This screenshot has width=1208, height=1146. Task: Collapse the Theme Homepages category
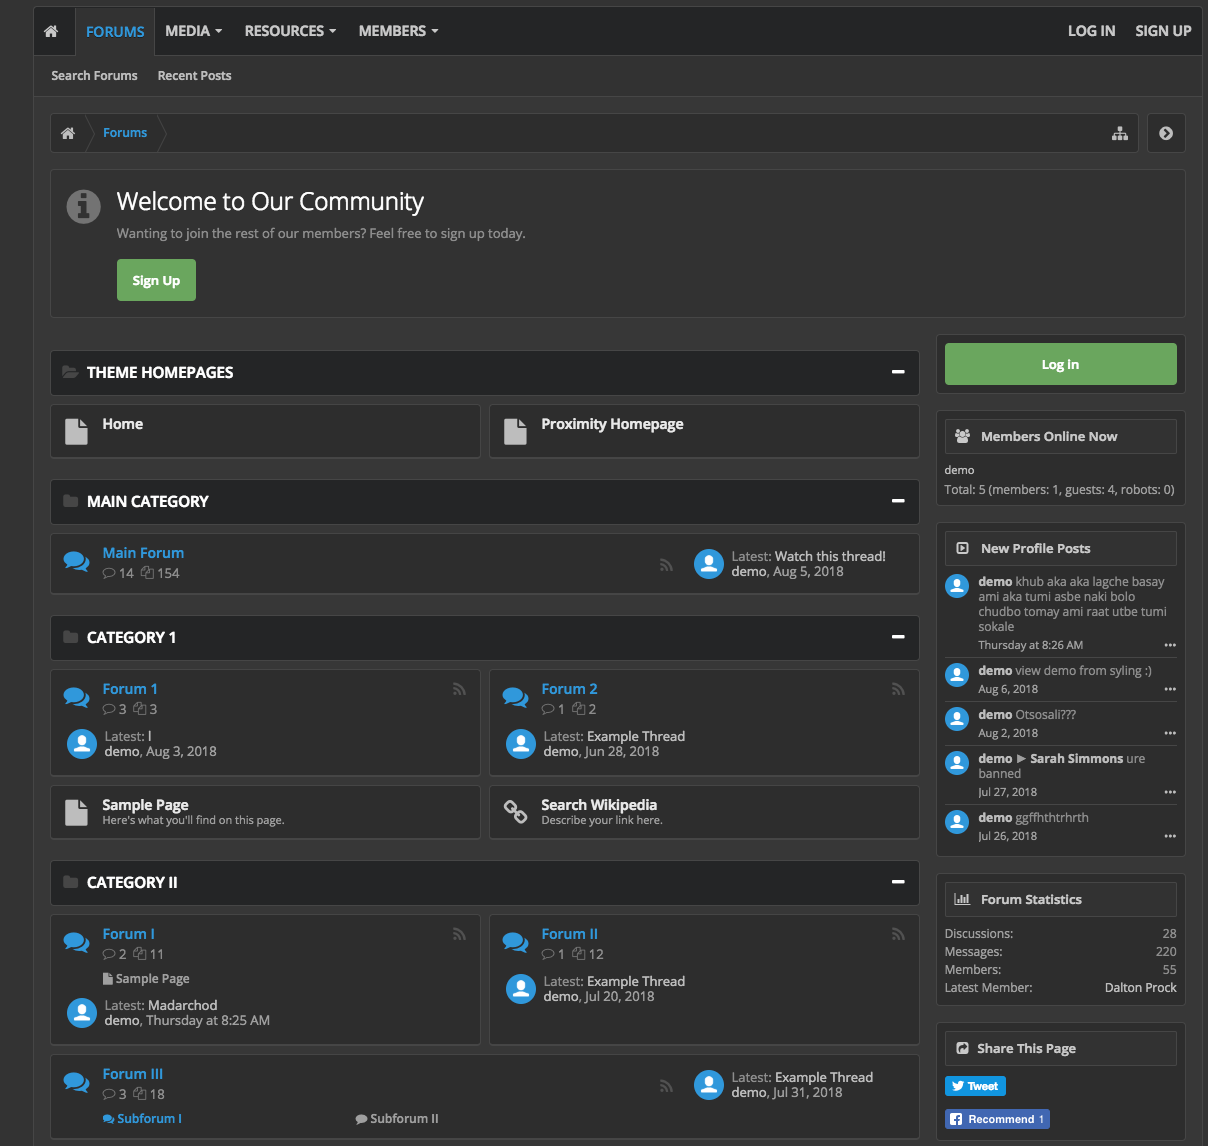point(898,372)
